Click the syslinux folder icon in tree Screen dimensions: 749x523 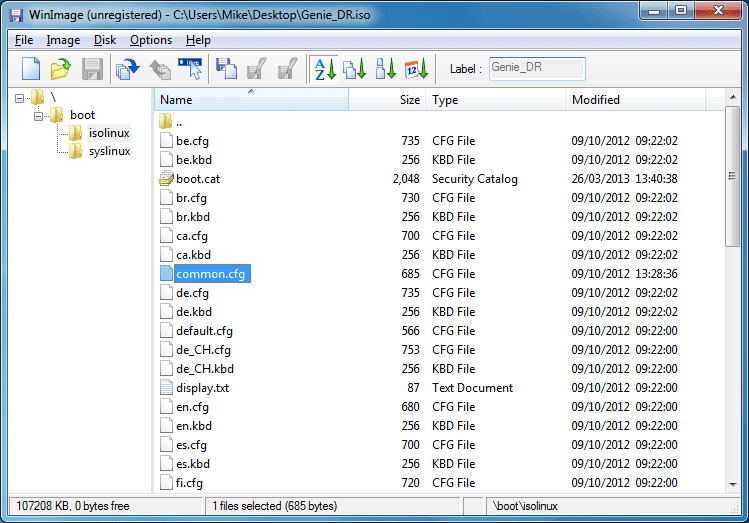[x=76, y=151]
